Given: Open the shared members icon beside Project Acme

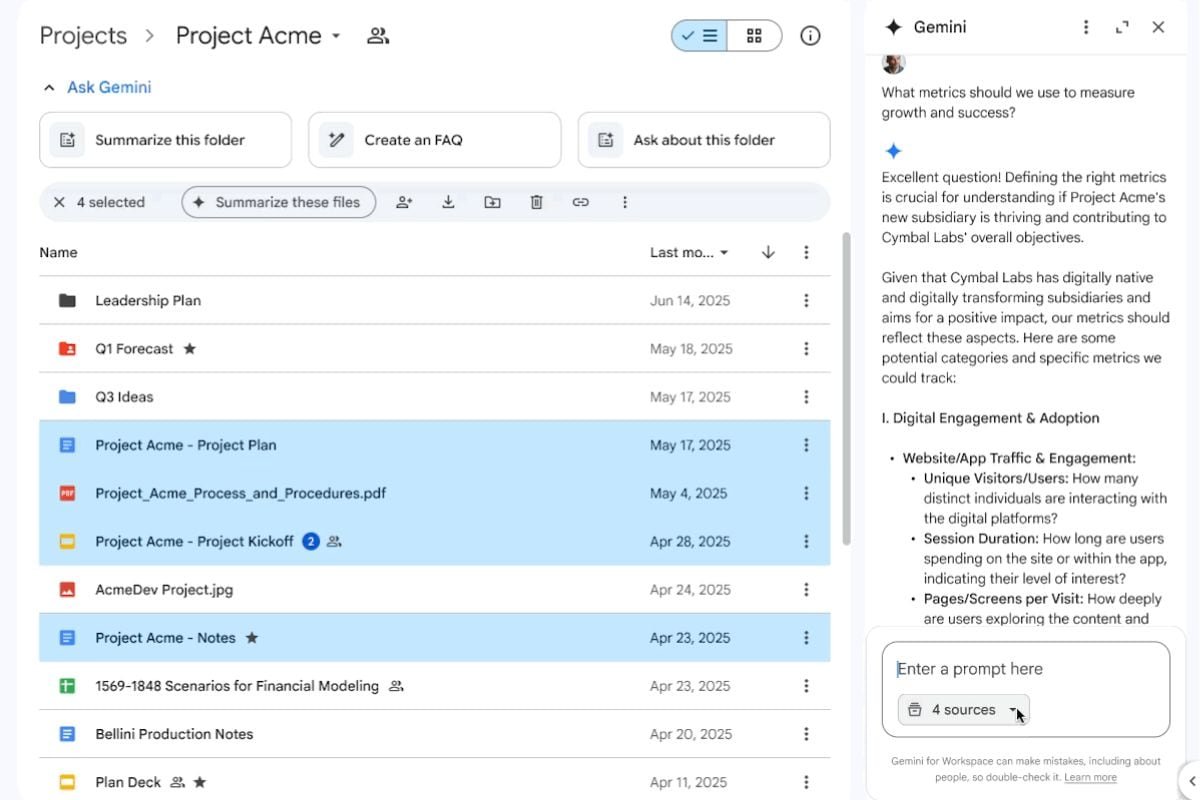Looking at the screenshot, I should [378, 36].
